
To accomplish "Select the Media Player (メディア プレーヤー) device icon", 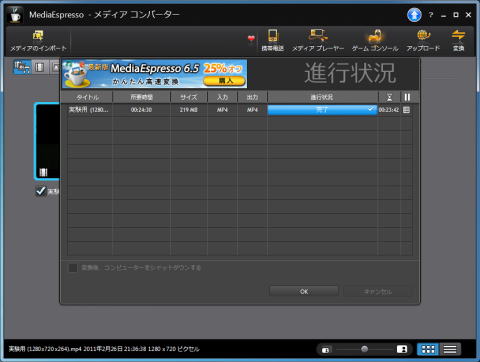I will pos(318,41).
